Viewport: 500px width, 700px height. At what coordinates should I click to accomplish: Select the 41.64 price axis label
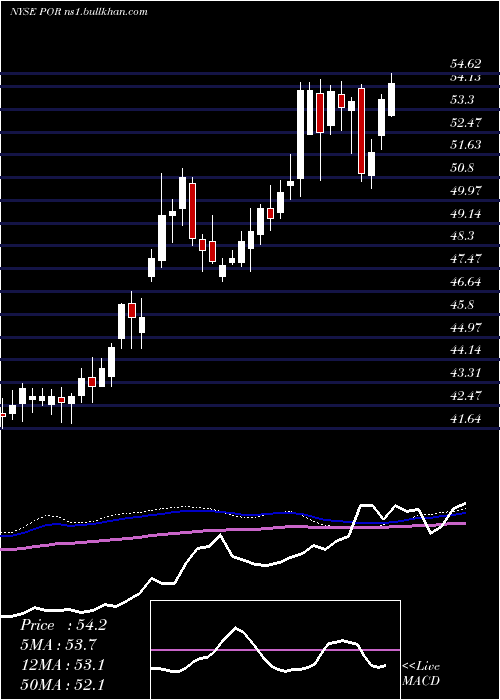[x=466, y=418]
